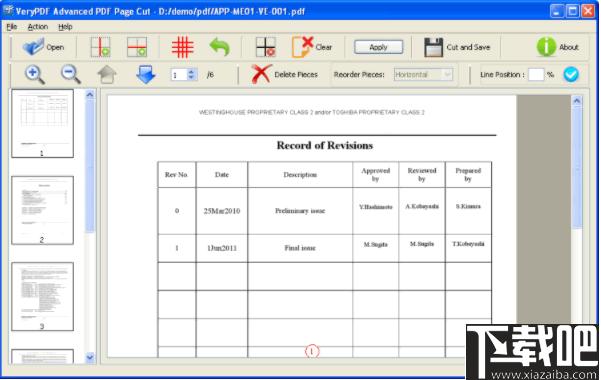Minimize the VeryPDF window

coord(557,11)
